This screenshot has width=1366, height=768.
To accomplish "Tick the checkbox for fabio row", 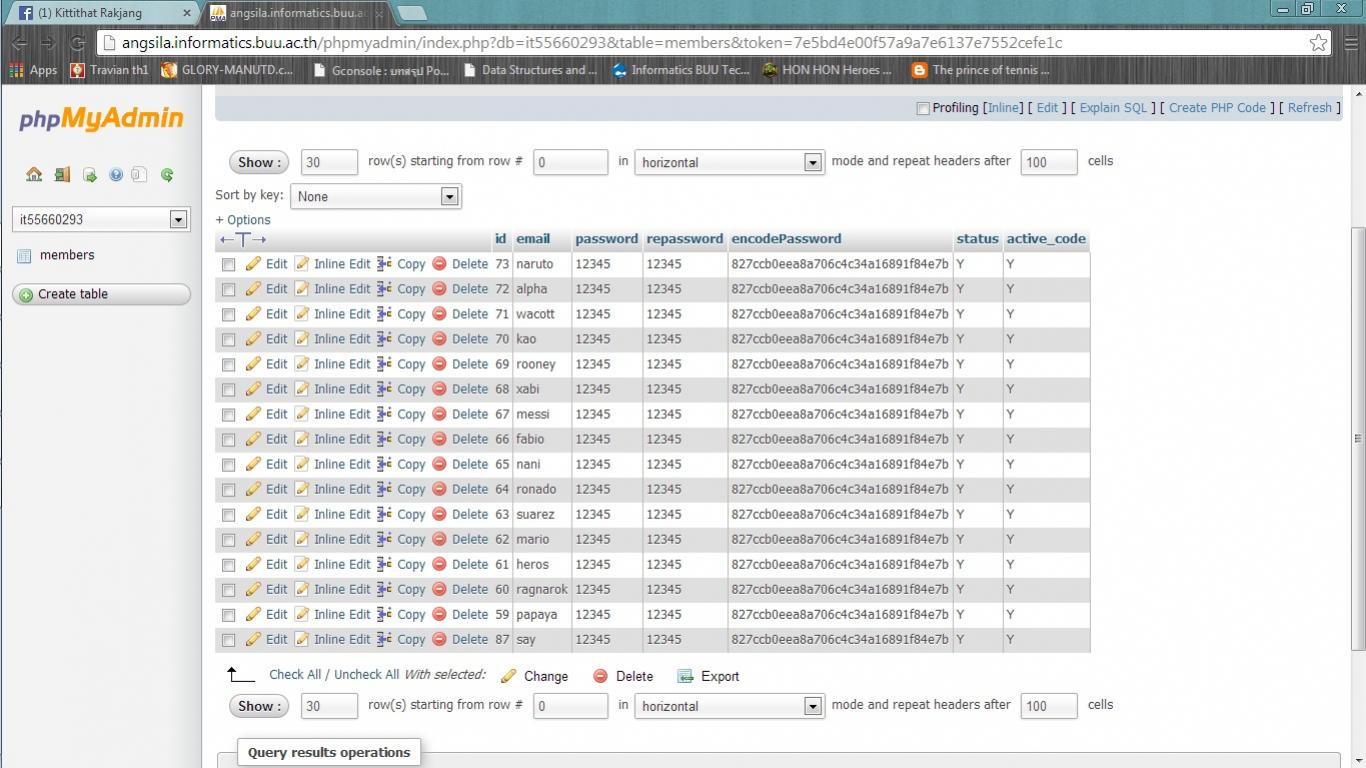I will coord(228,440).
